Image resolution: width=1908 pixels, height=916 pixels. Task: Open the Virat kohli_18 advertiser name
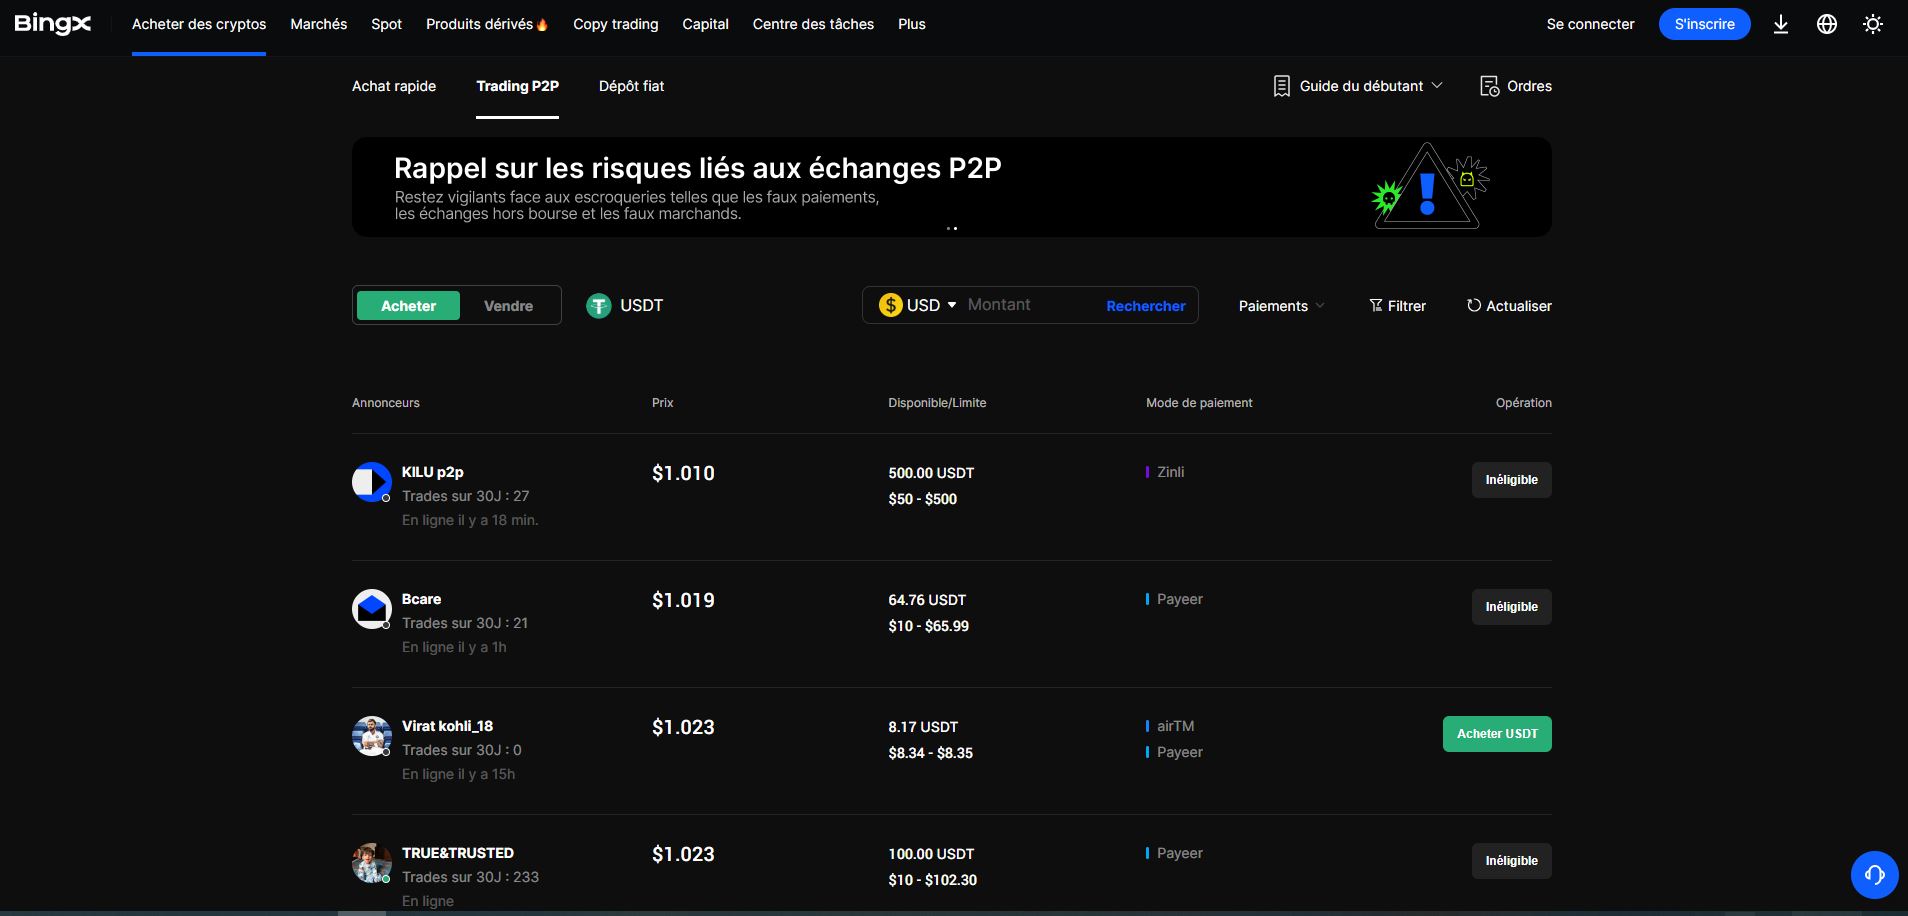pos(447,726)
